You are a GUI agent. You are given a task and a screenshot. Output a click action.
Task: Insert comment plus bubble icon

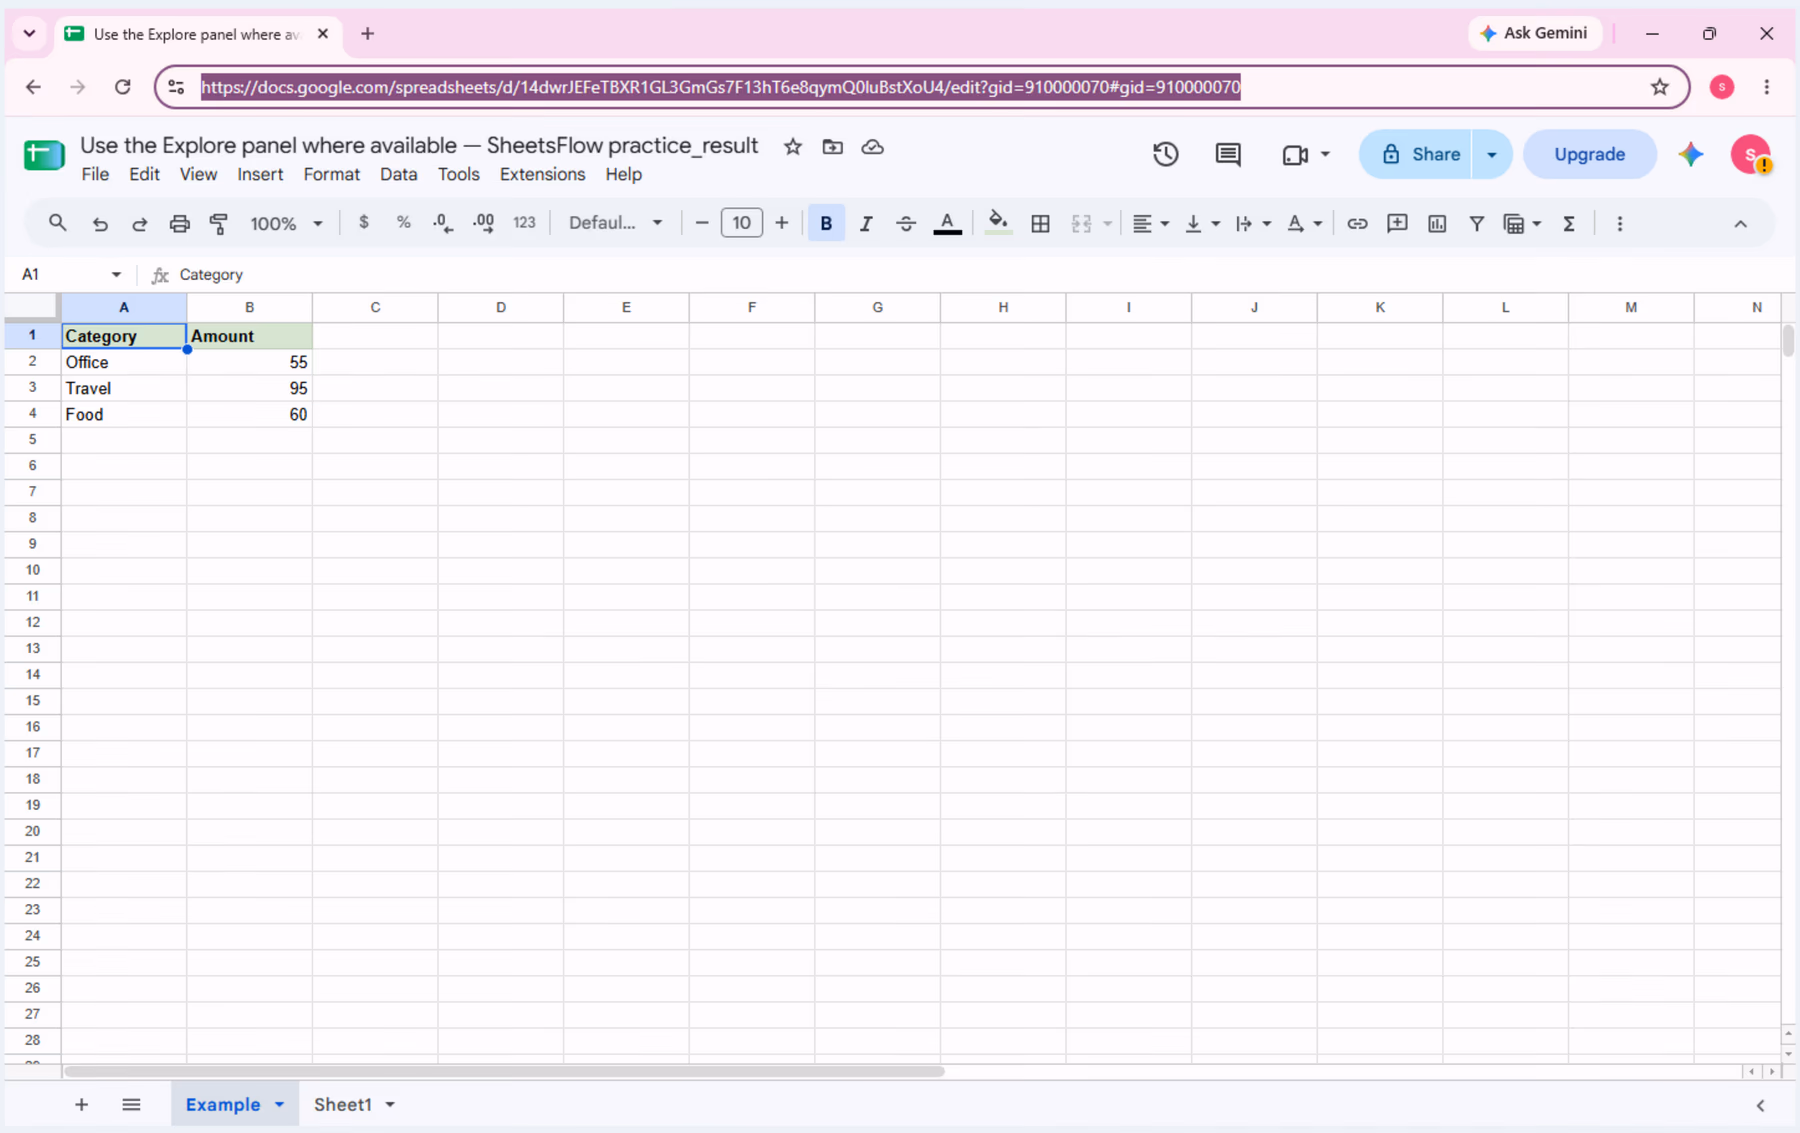pyautogui.click(x=1397, y=224)
